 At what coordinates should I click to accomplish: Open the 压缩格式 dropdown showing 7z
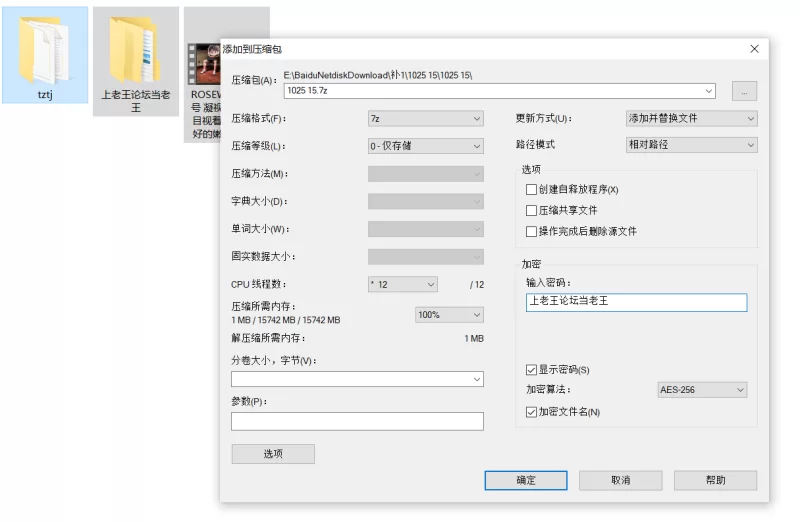(x=426, y=118)
